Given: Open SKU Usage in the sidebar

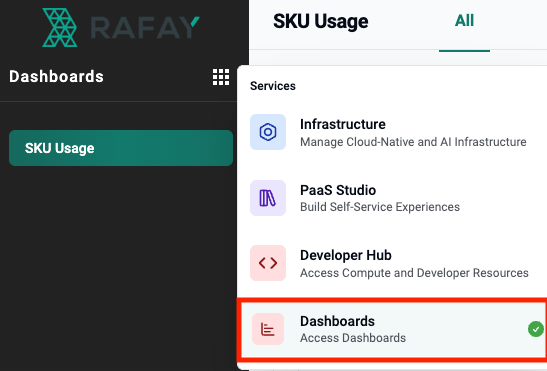Looking at the screenshot, I should (x=121, y=148).
